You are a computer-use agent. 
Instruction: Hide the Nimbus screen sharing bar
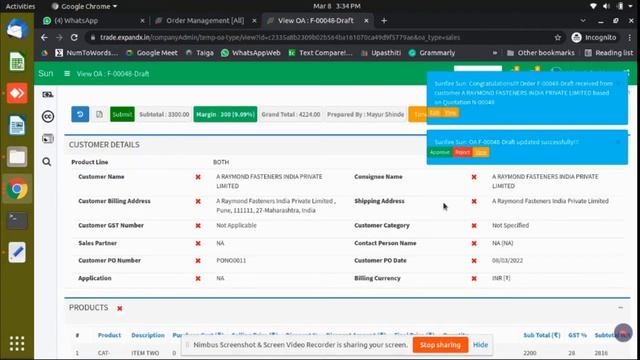[x=480, y=345]
